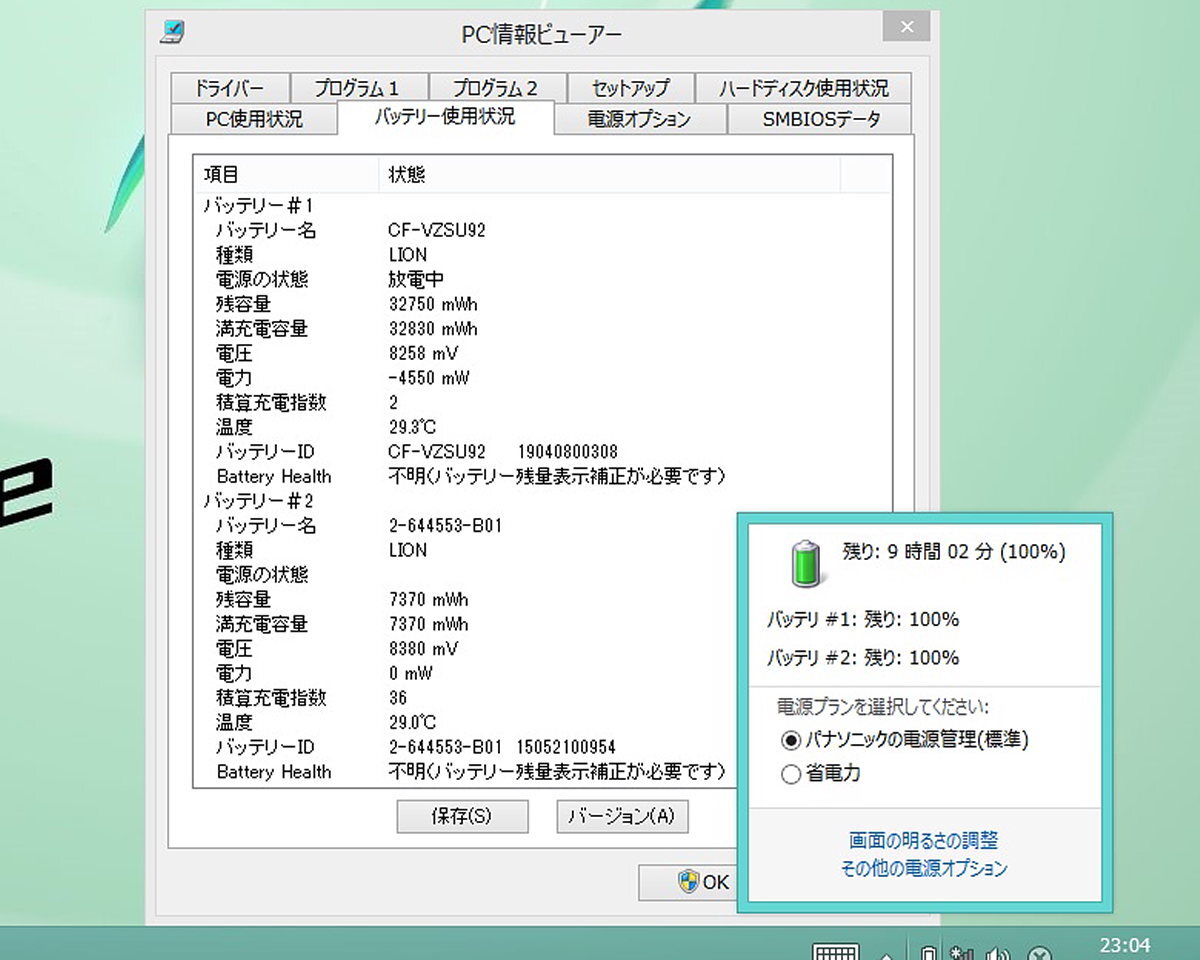This screenshot has width=1200, height=960.
Task: Open the ハードディスク使用状況 tab
Action: [x=803, y=88]
